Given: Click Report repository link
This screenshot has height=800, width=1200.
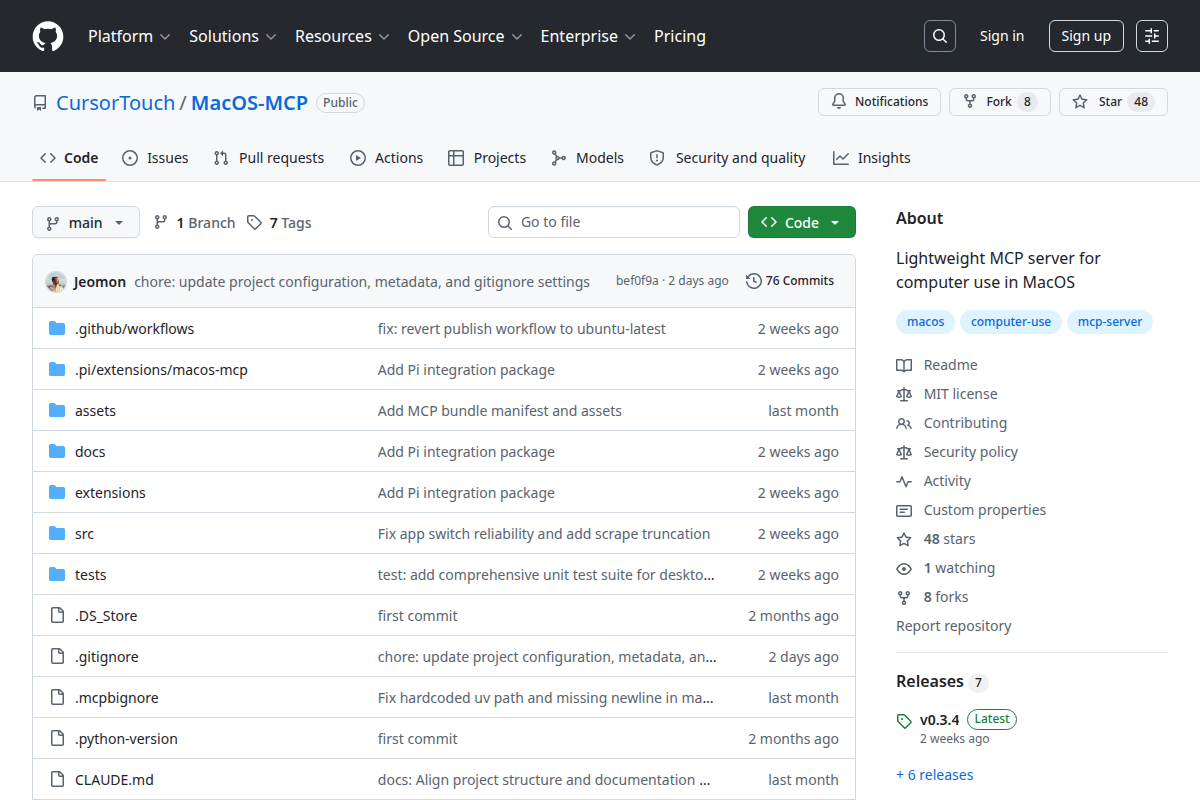Looking at the screenshot, I should coord(953,626).
